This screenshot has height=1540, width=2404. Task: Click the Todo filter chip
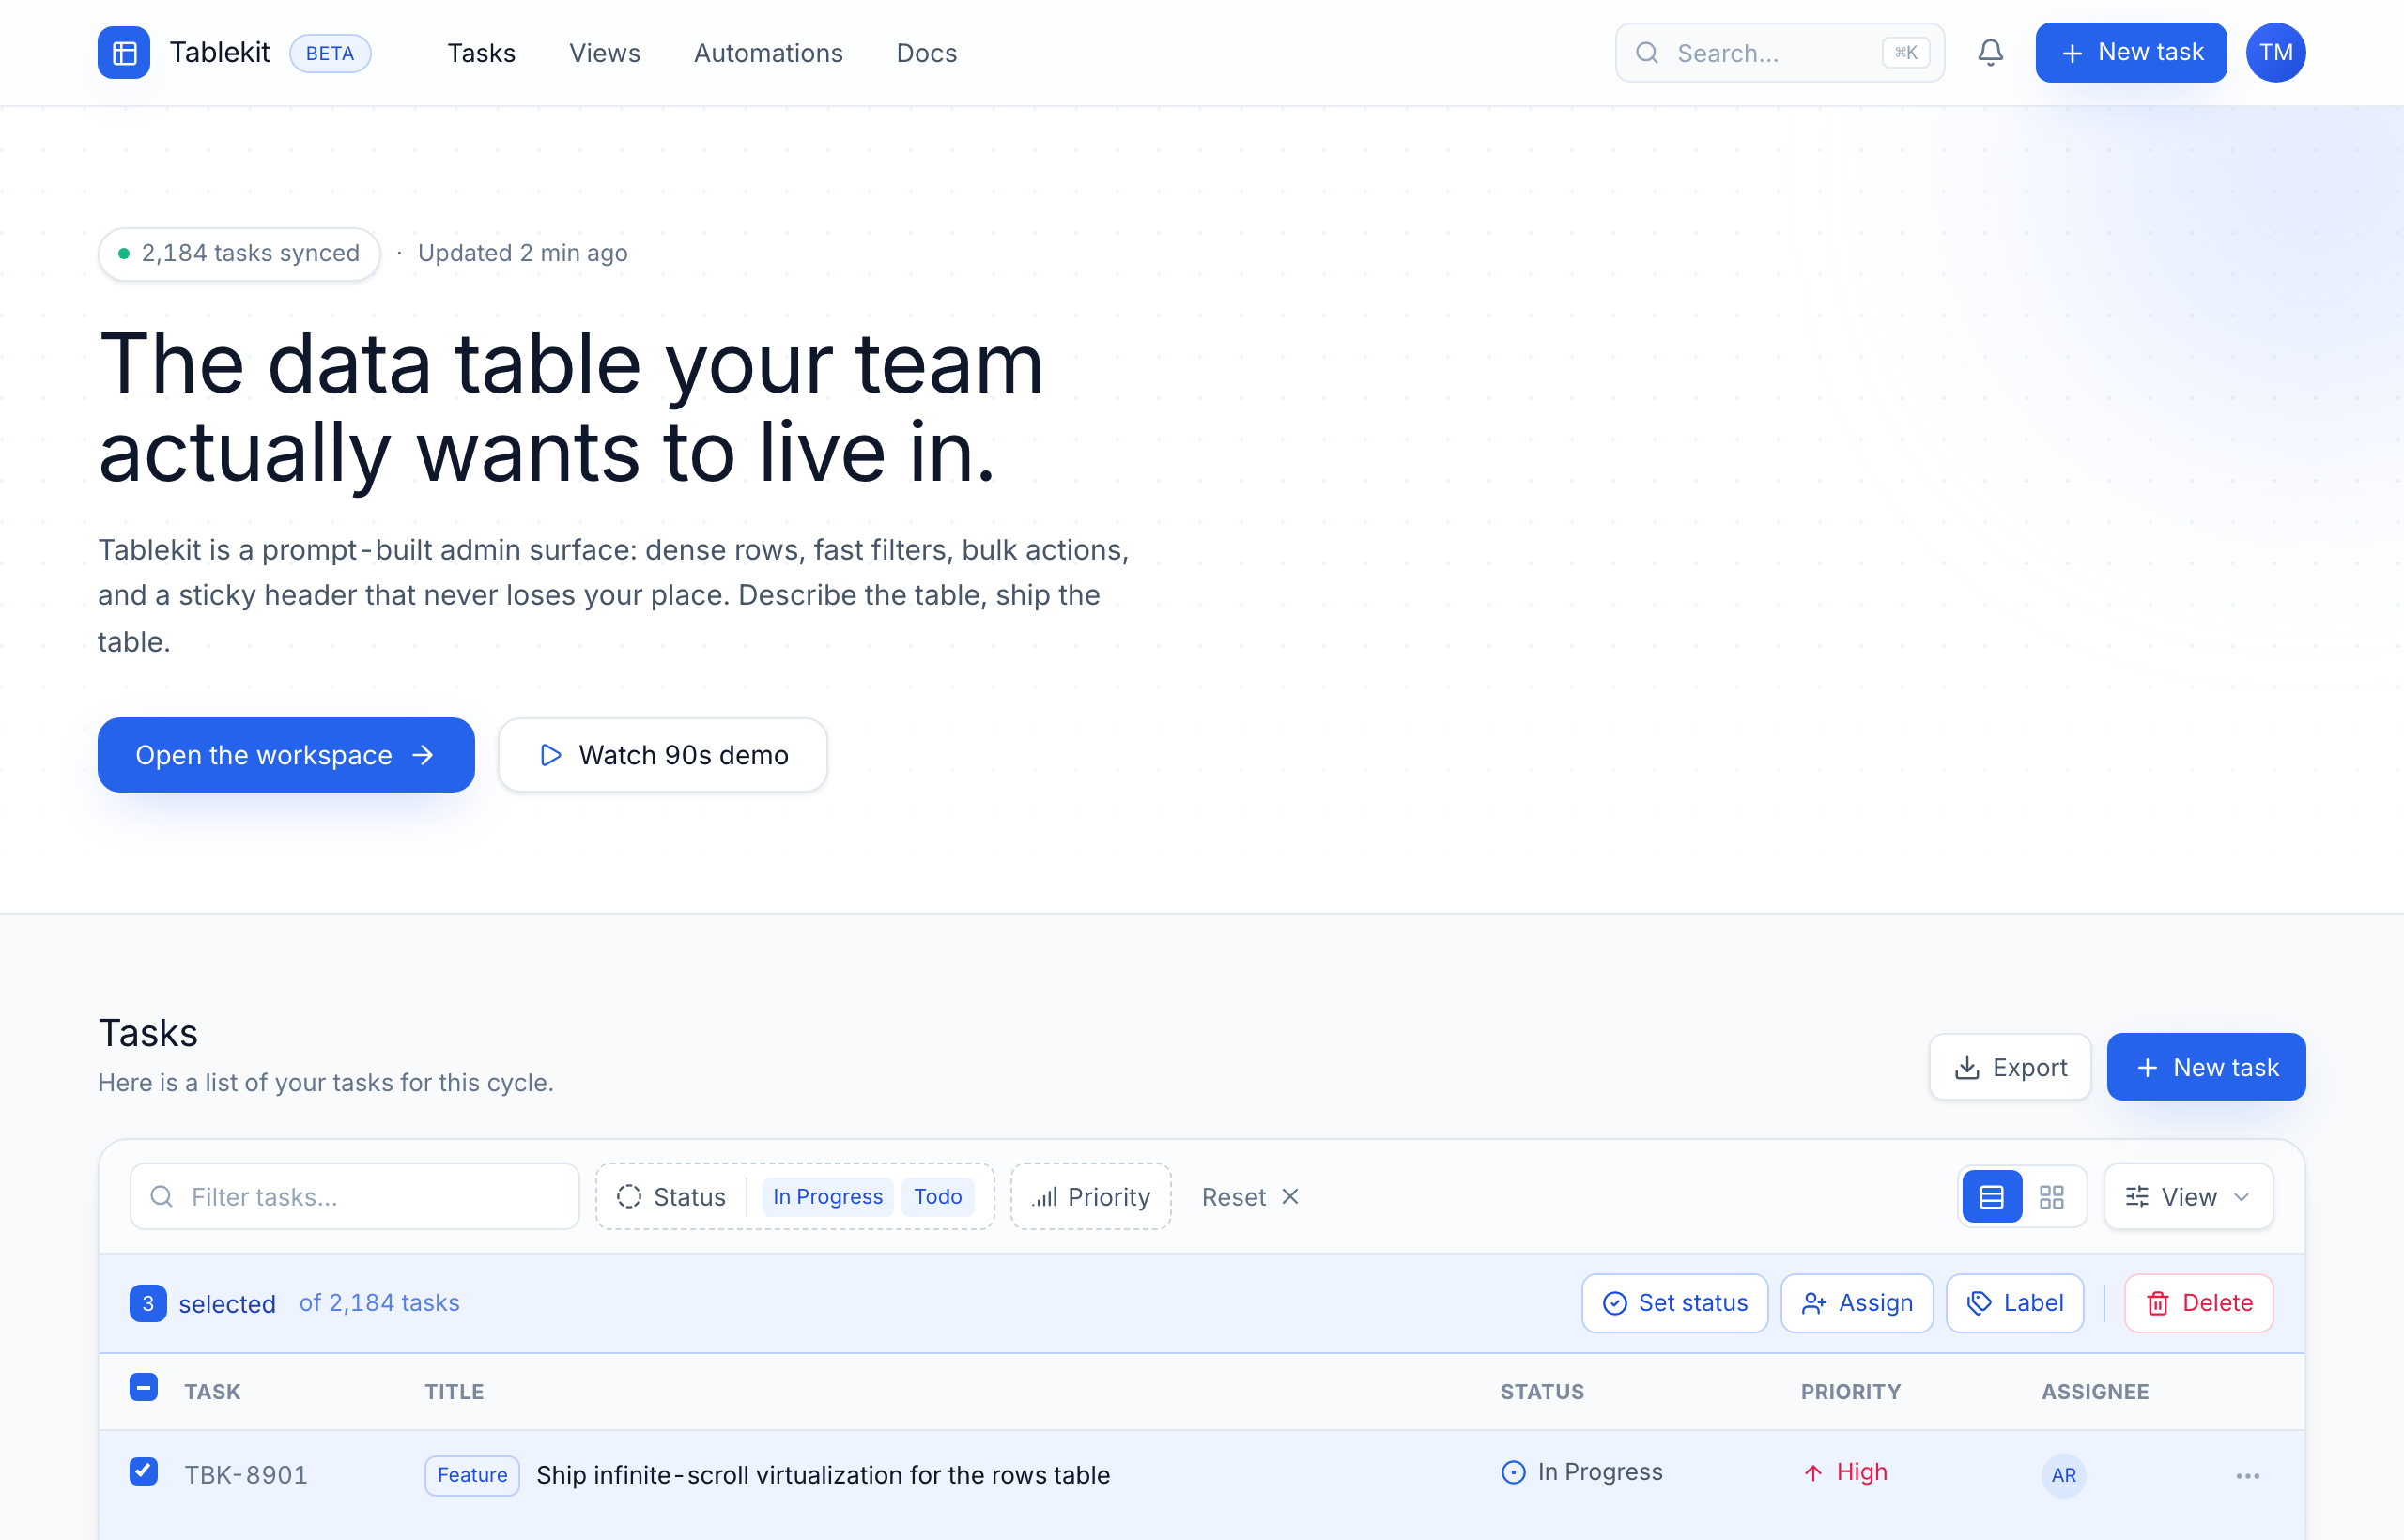click(x=937, y=1197)
